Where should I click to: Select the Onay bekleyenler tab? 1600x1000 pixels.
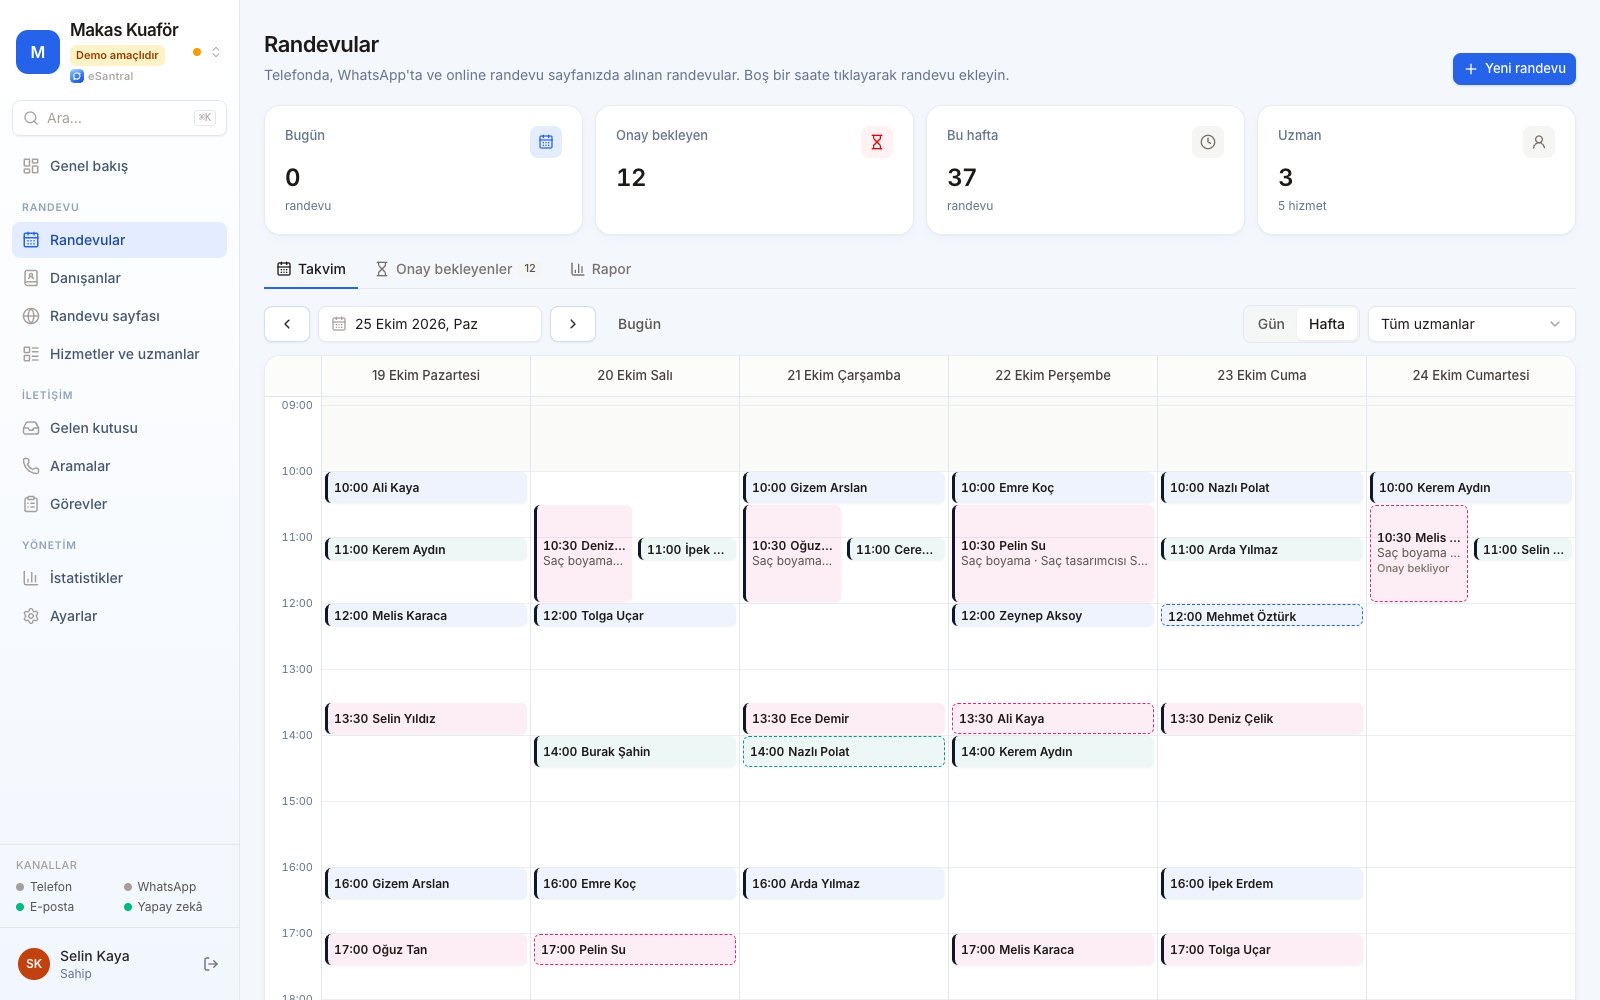click(x=456, y=269)
